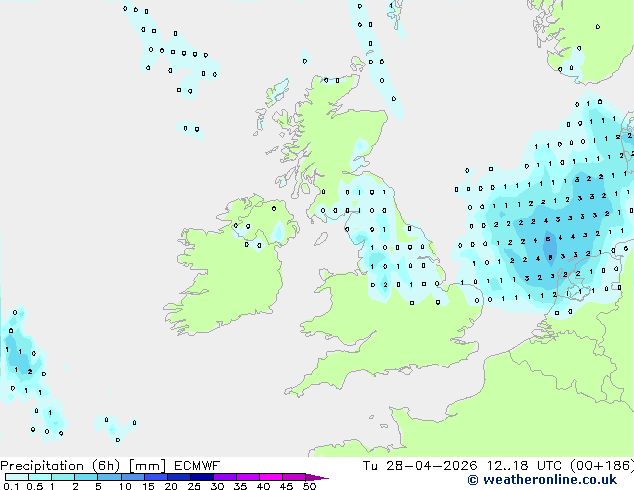The height and width of the screenshot is (490, 634).
Task: Select the 40–45 mm bright pink swatch
Action: tap(271, 477)
